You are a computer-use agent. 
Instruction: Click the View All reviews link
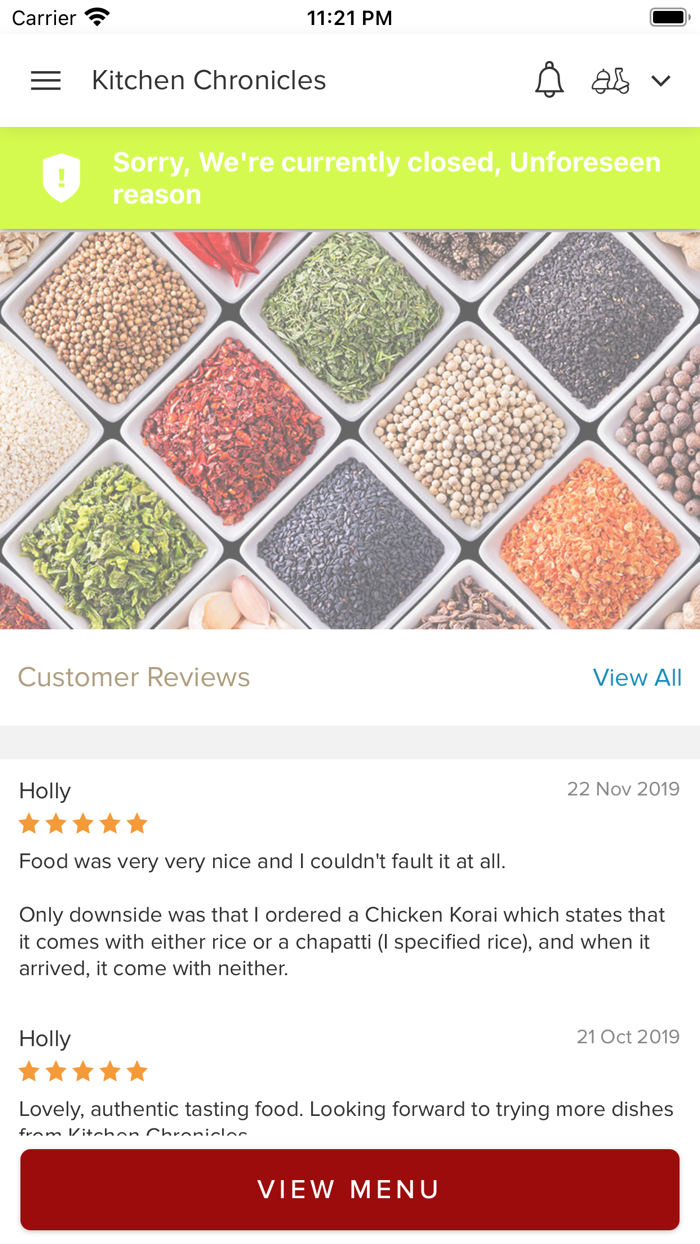pyautogui.click(x=637, y=677)
